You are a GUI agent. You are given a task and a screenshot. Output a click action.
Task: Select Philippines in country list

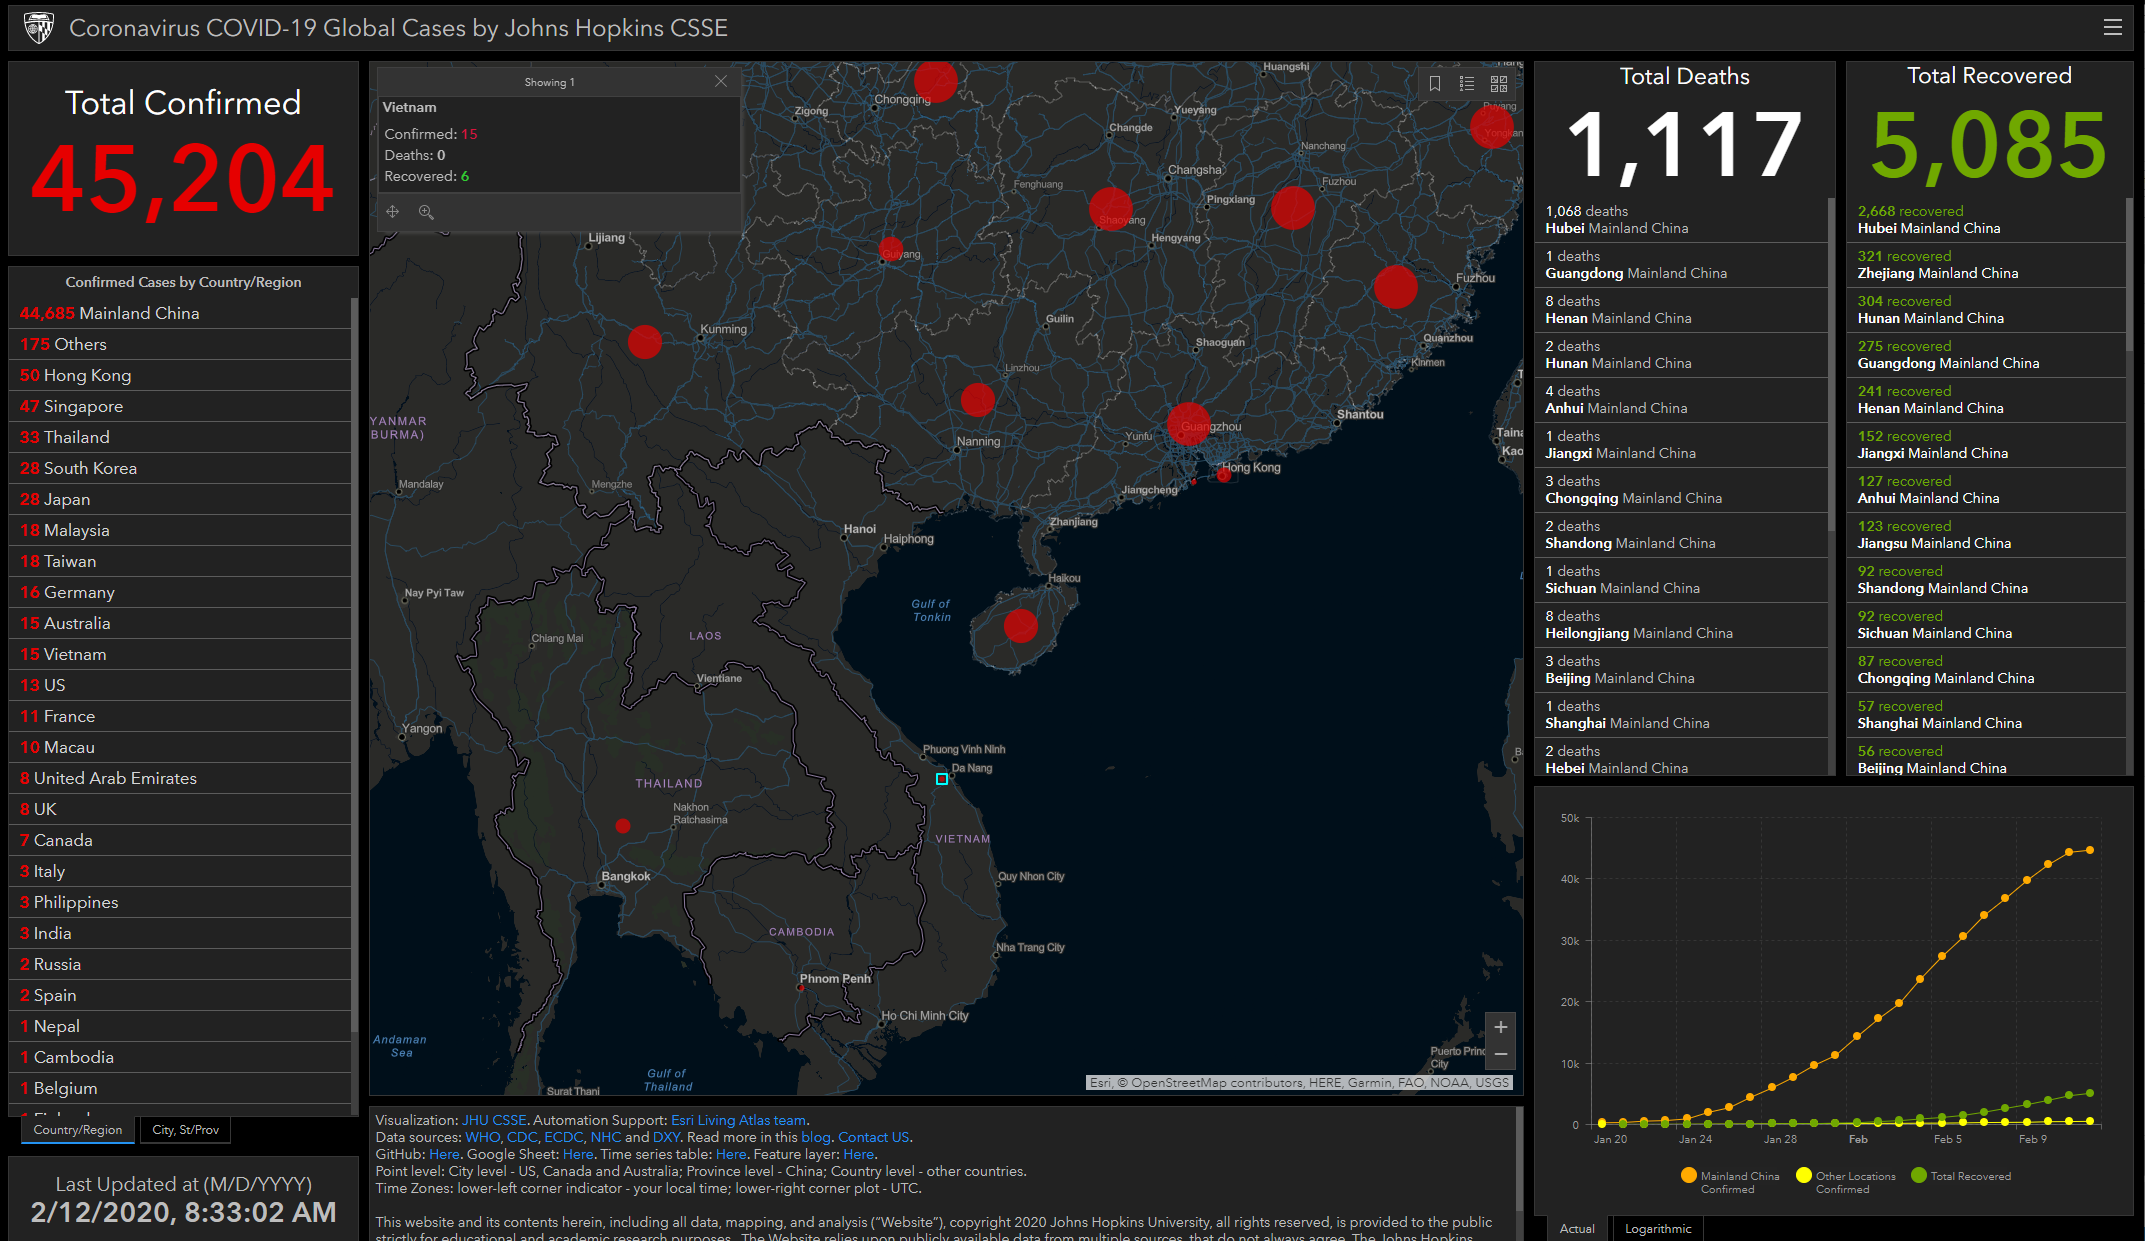pyautogui.click(x=181, y=902)
